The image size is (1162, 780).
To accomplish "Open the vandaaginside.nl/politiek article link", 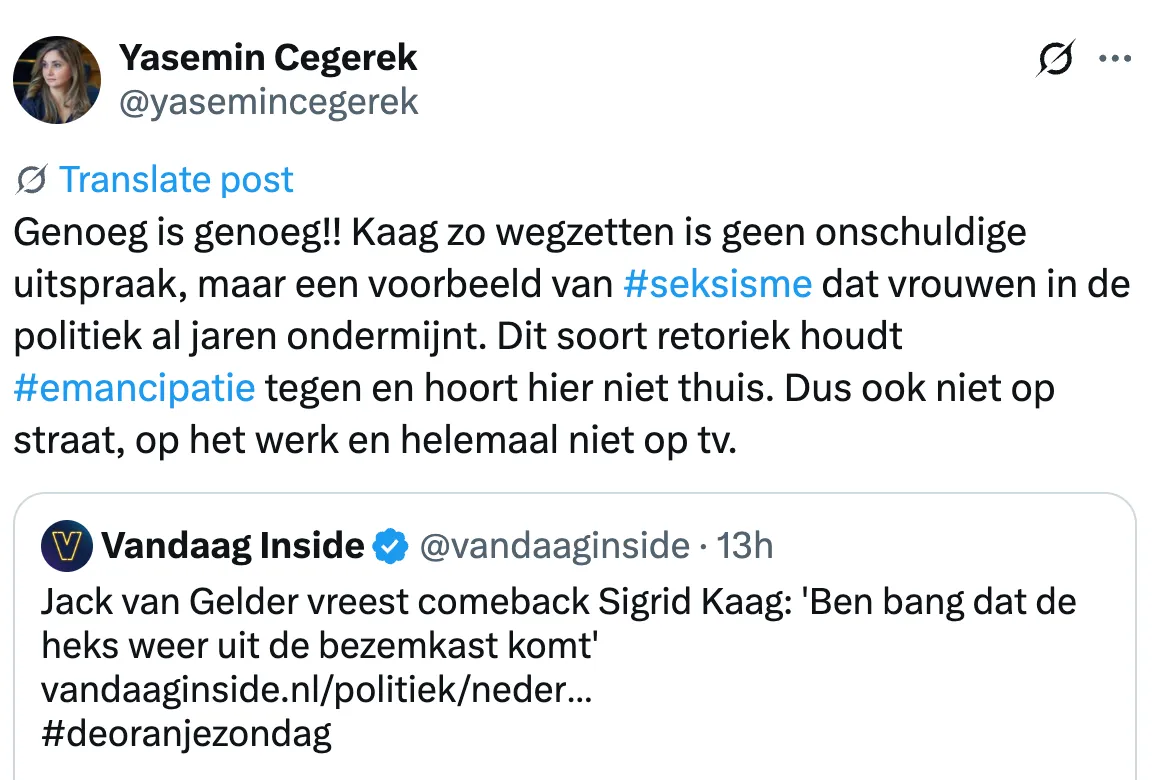I will (316, 690).
